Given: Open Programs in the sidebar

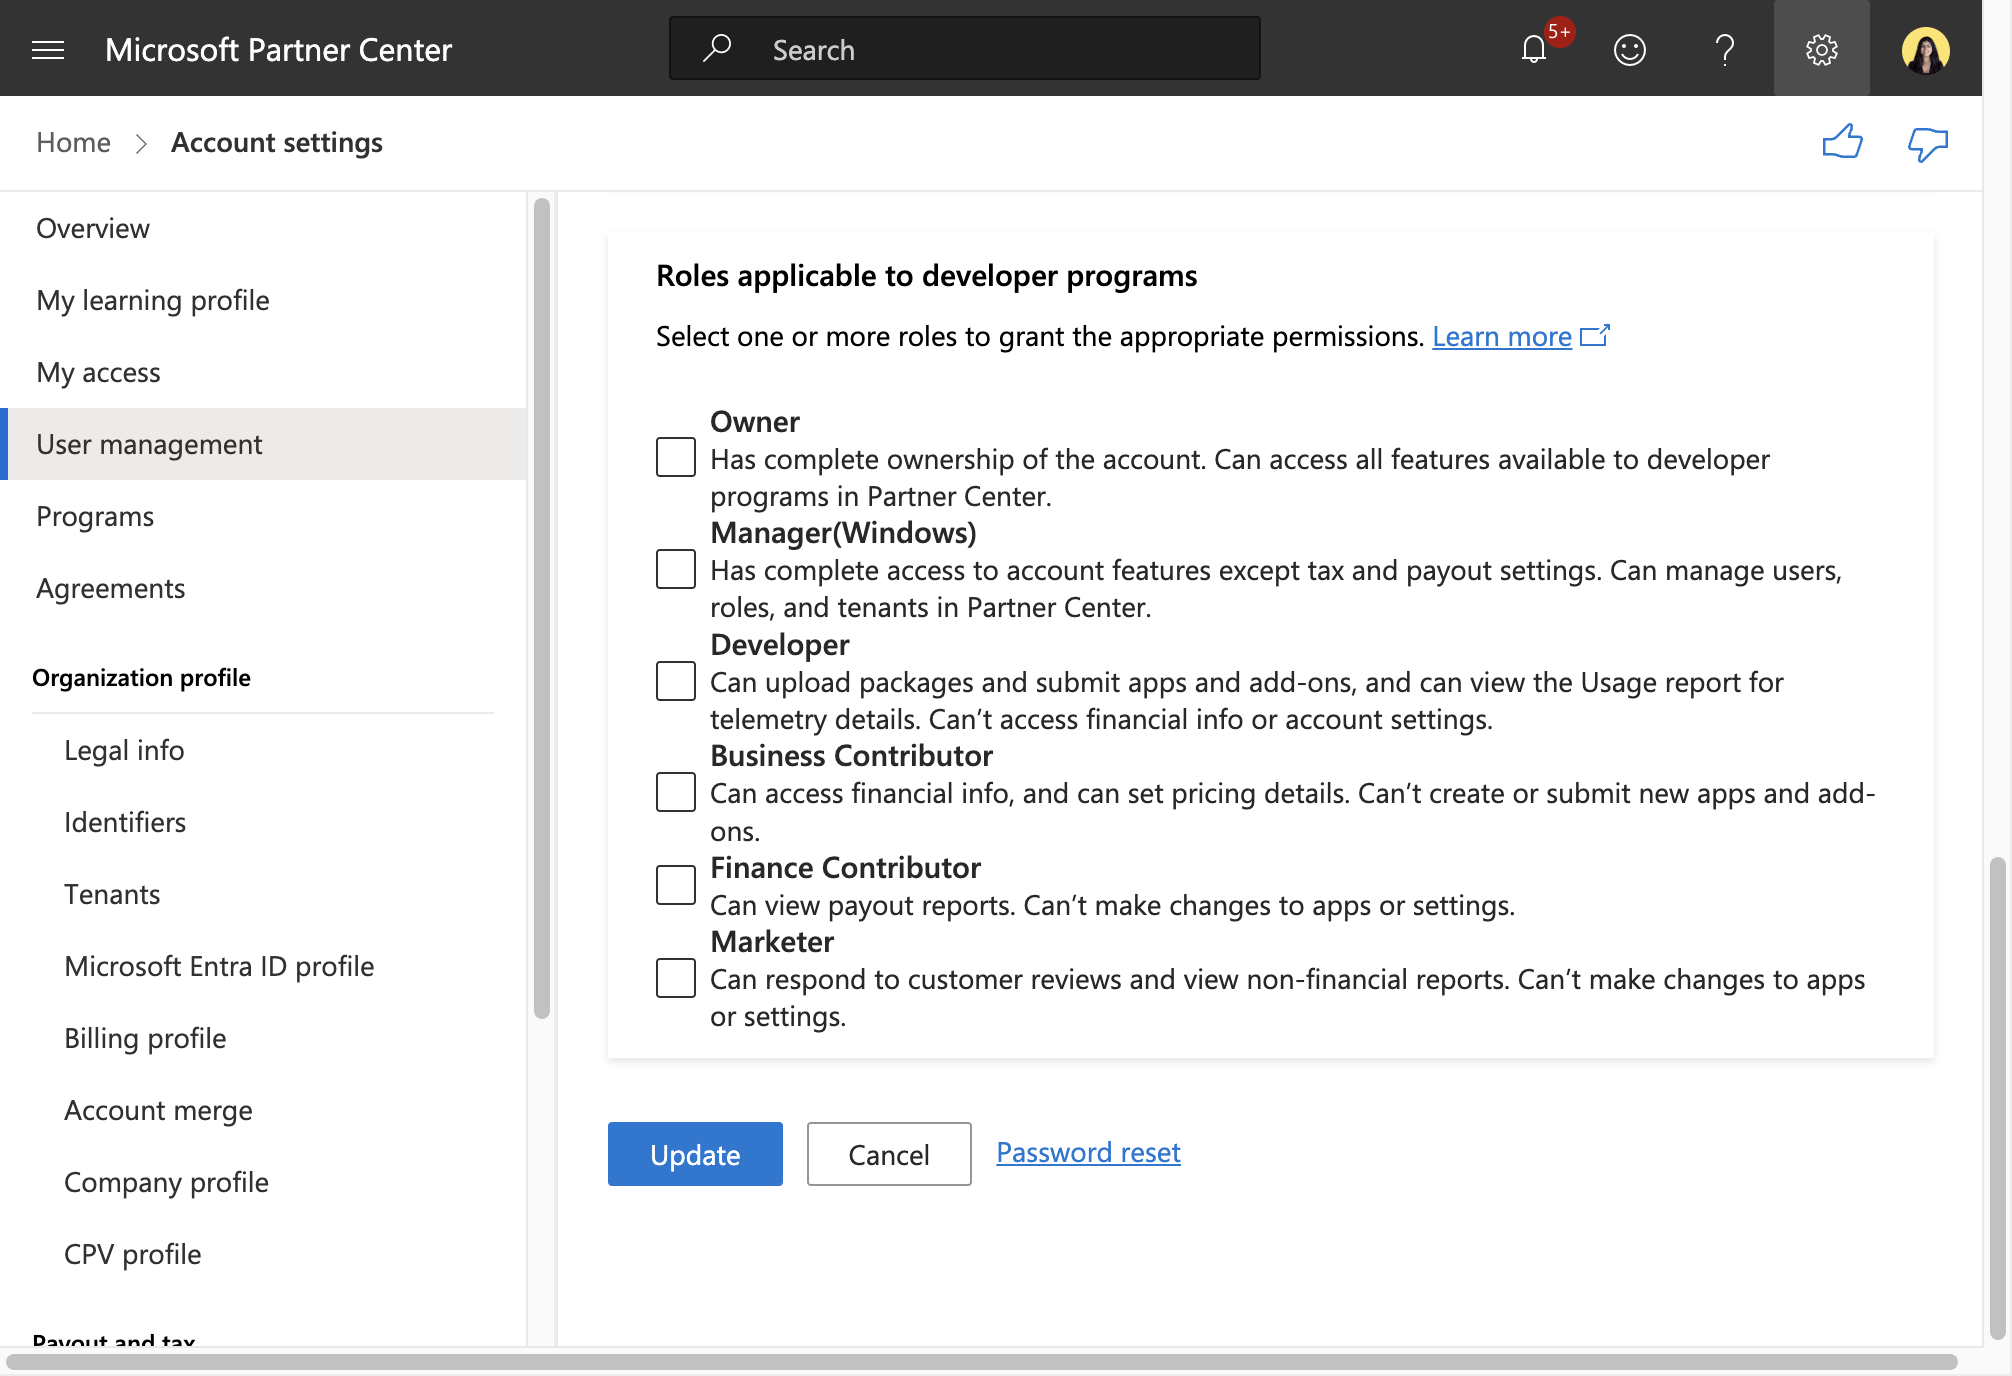Looking at the screenshot, I should tap(264, 516).
